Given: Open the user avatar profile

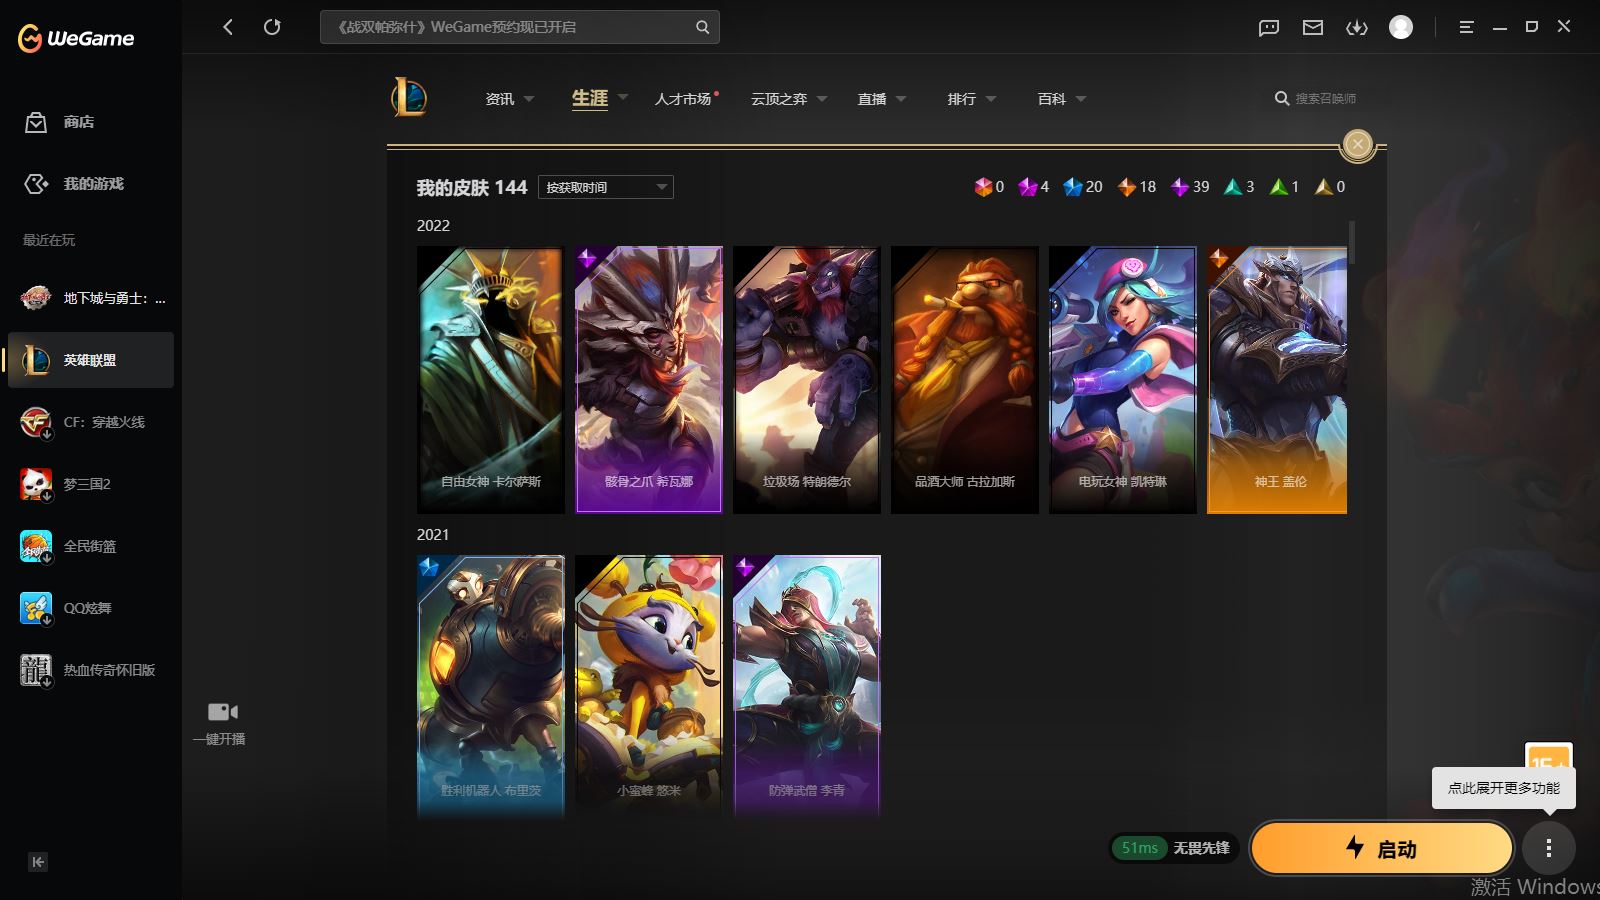Looking at the screenshot, I should (1401, 27).
